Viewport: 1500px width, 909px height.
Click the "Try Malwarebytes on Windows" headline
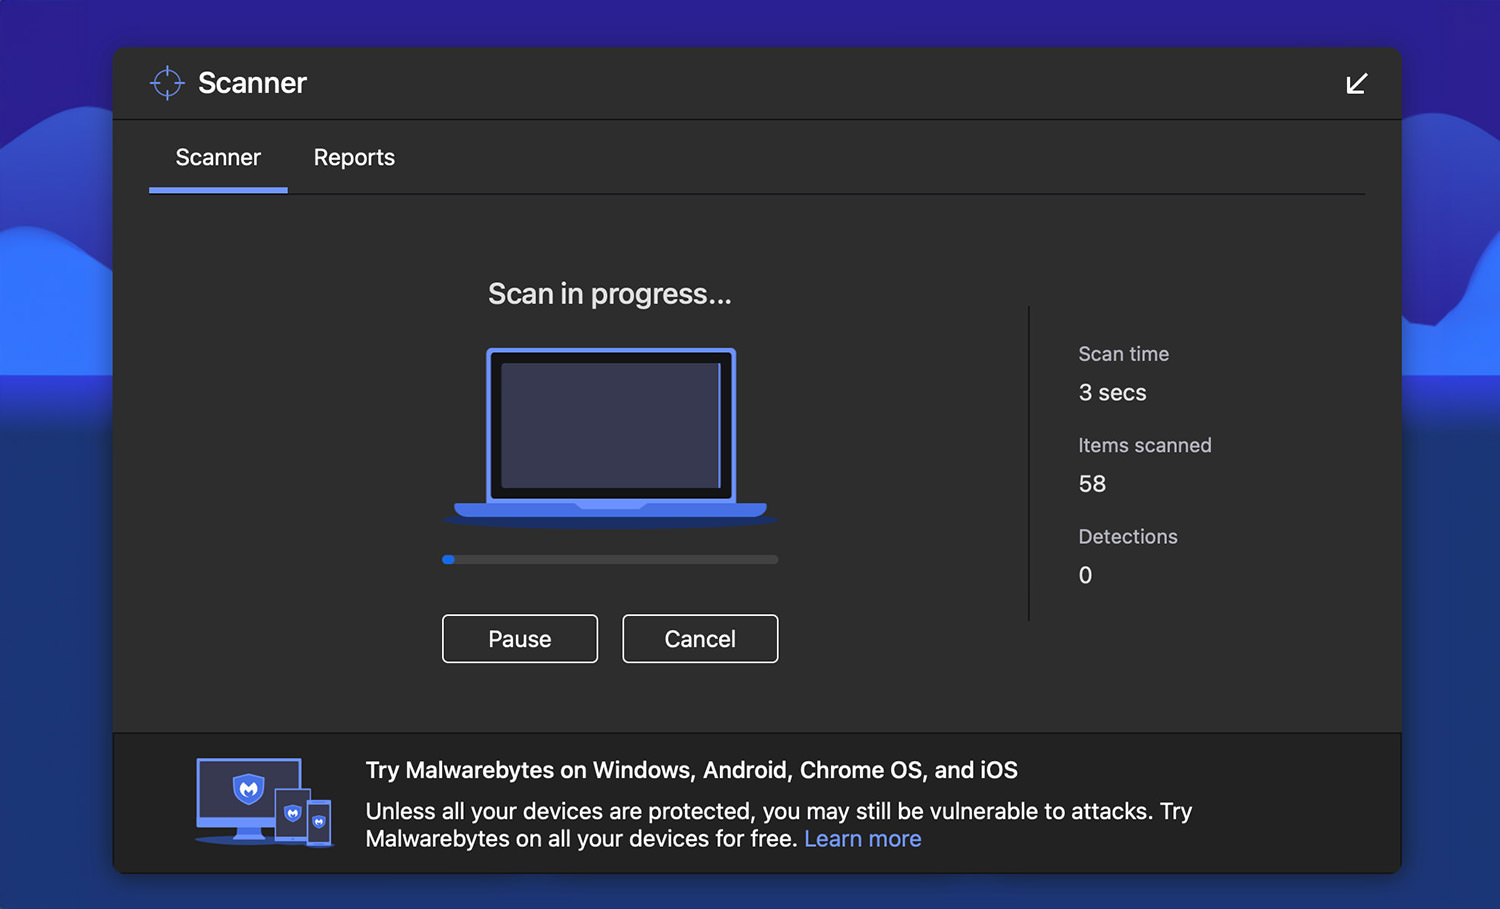coord(691,770)
